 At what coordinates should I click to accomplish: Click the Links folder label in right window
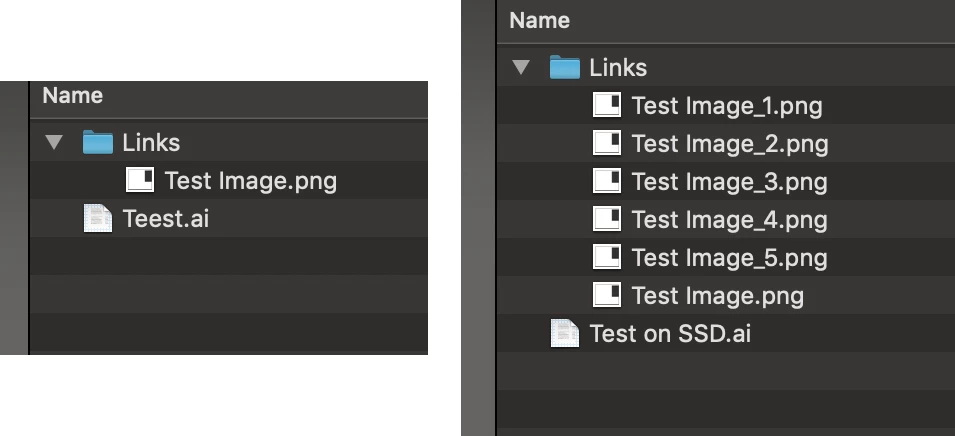[x=618, y=68]
